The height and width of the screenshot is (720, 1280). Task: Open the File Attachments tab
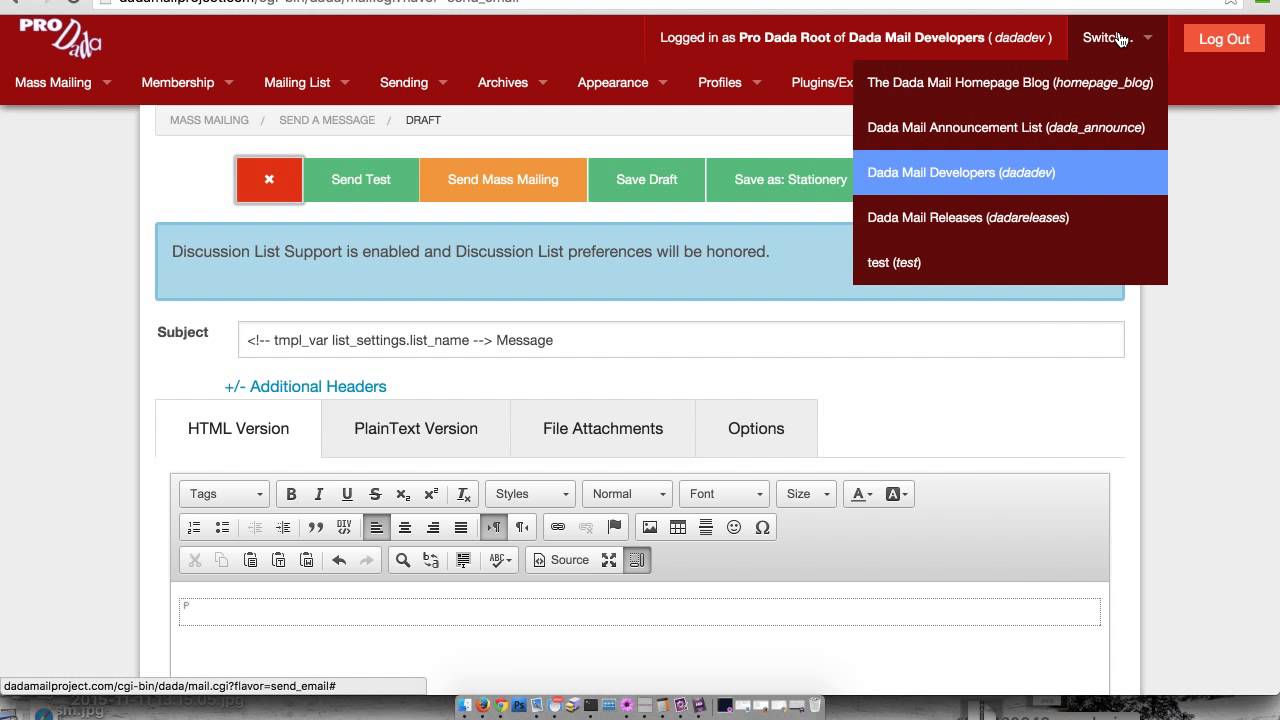tap(603, 428)
